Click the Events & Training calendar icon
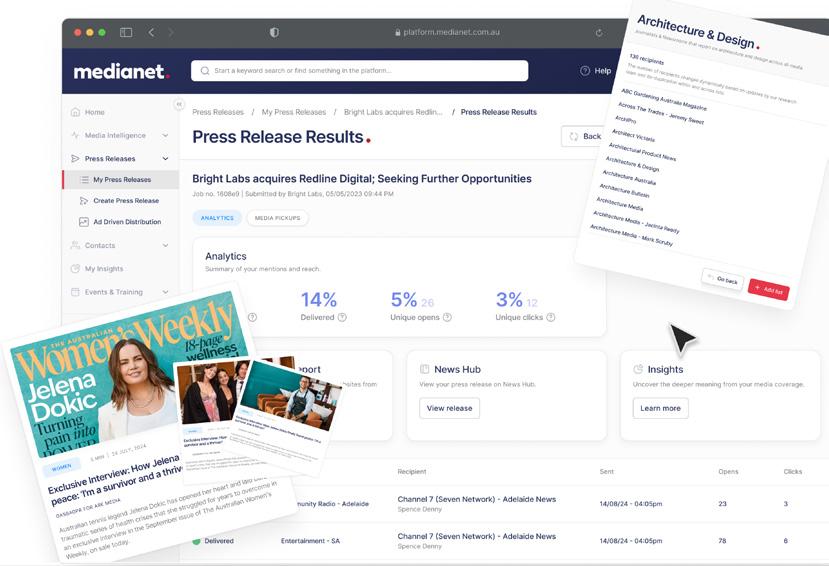Image resolution: width=829 pixels, height=566 pixels. click(75, 292)
